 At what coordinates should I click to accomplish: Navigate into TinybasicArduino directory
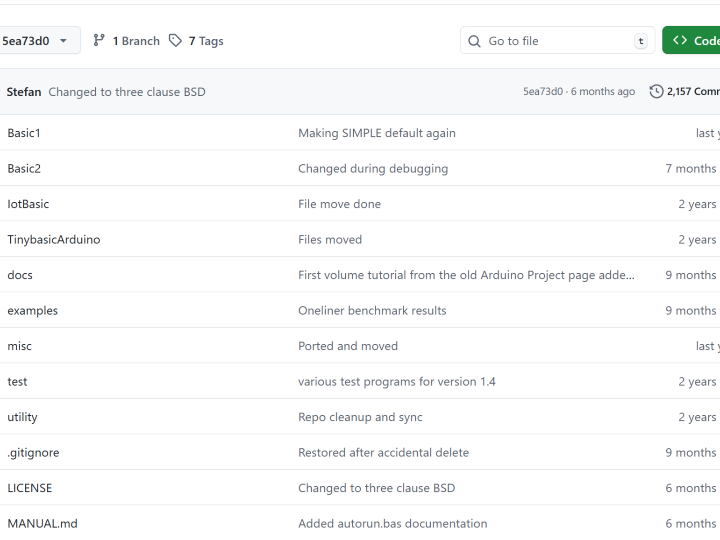pyautogui.click(x=54, y=240)
